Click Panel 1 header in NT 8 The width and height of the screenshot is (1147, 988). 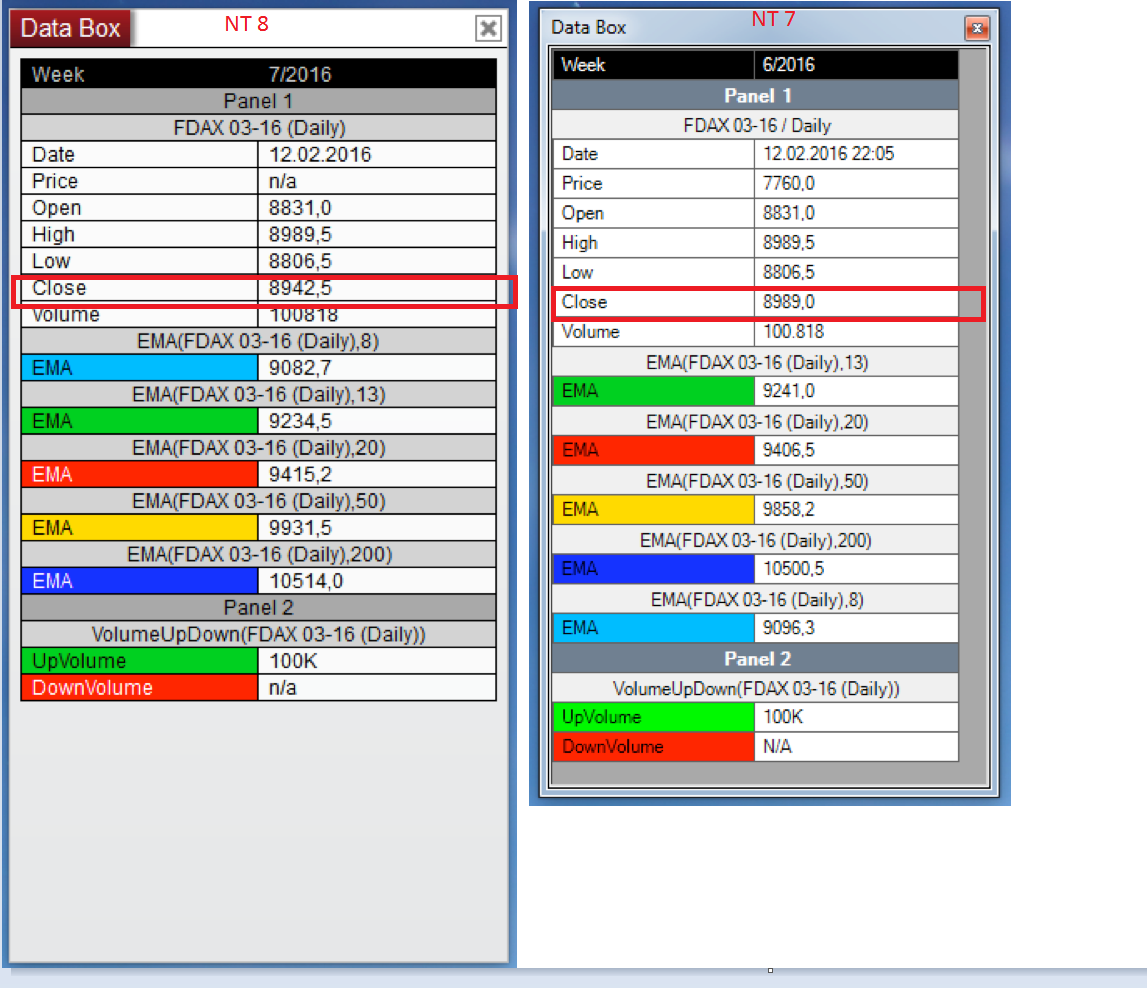click(x=258, y=101)
